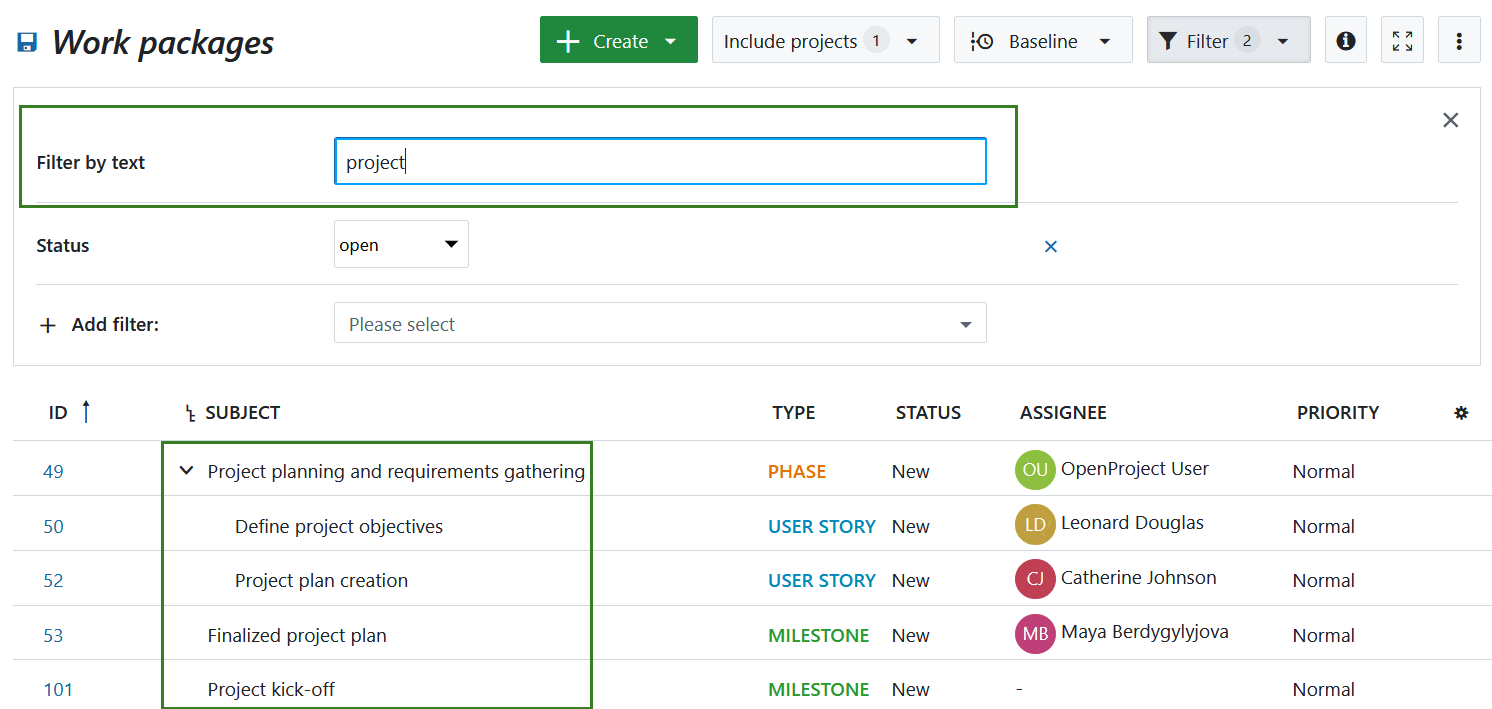Click the save view icon beside Work packages
1492x709 pixels.
pos(26,41)
